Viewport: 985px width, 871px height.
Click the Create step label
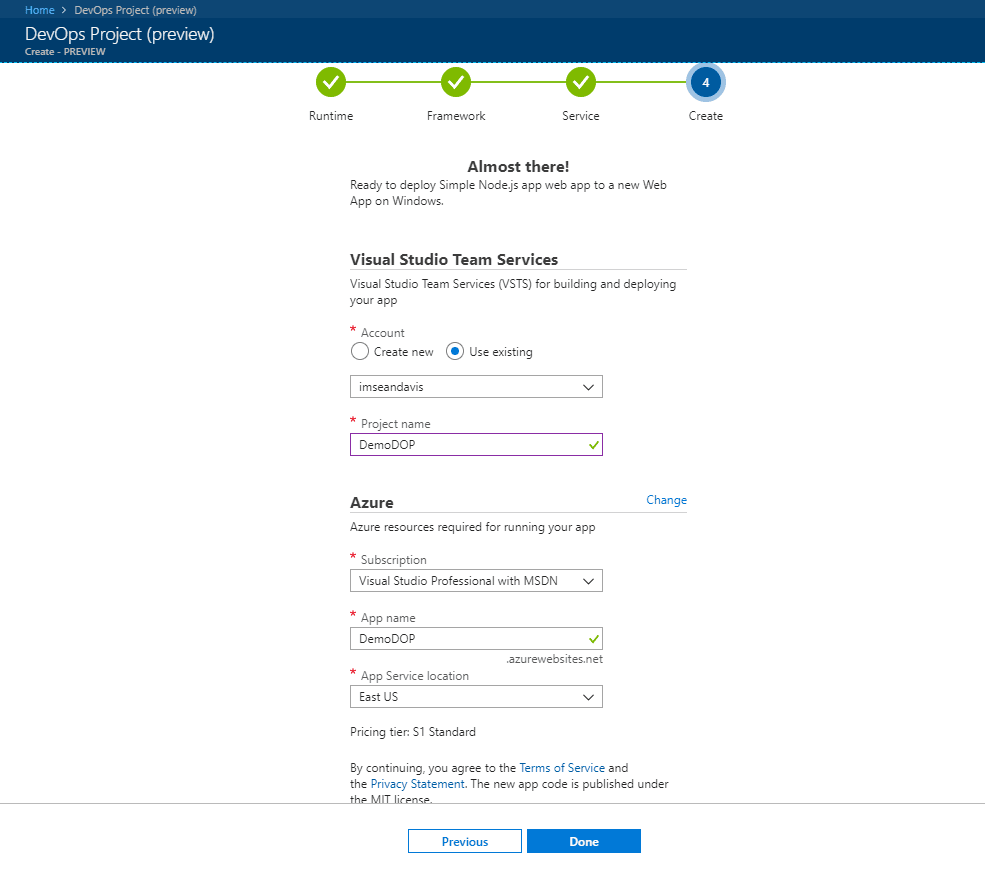coord(705,116)
